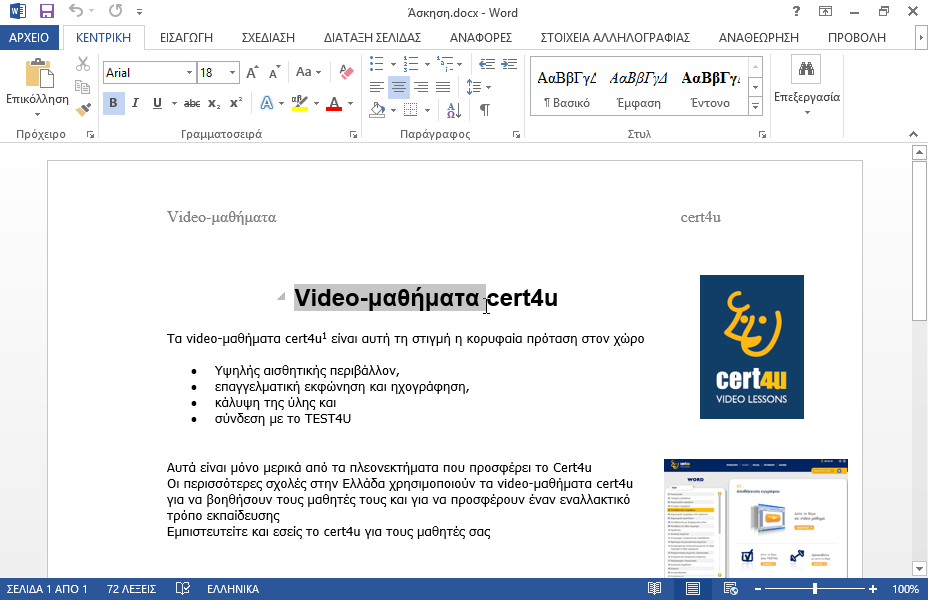Open the Γραμματοσειρά dialog launcher
Screen dimensions: 928x600
(x=353, y=135)
